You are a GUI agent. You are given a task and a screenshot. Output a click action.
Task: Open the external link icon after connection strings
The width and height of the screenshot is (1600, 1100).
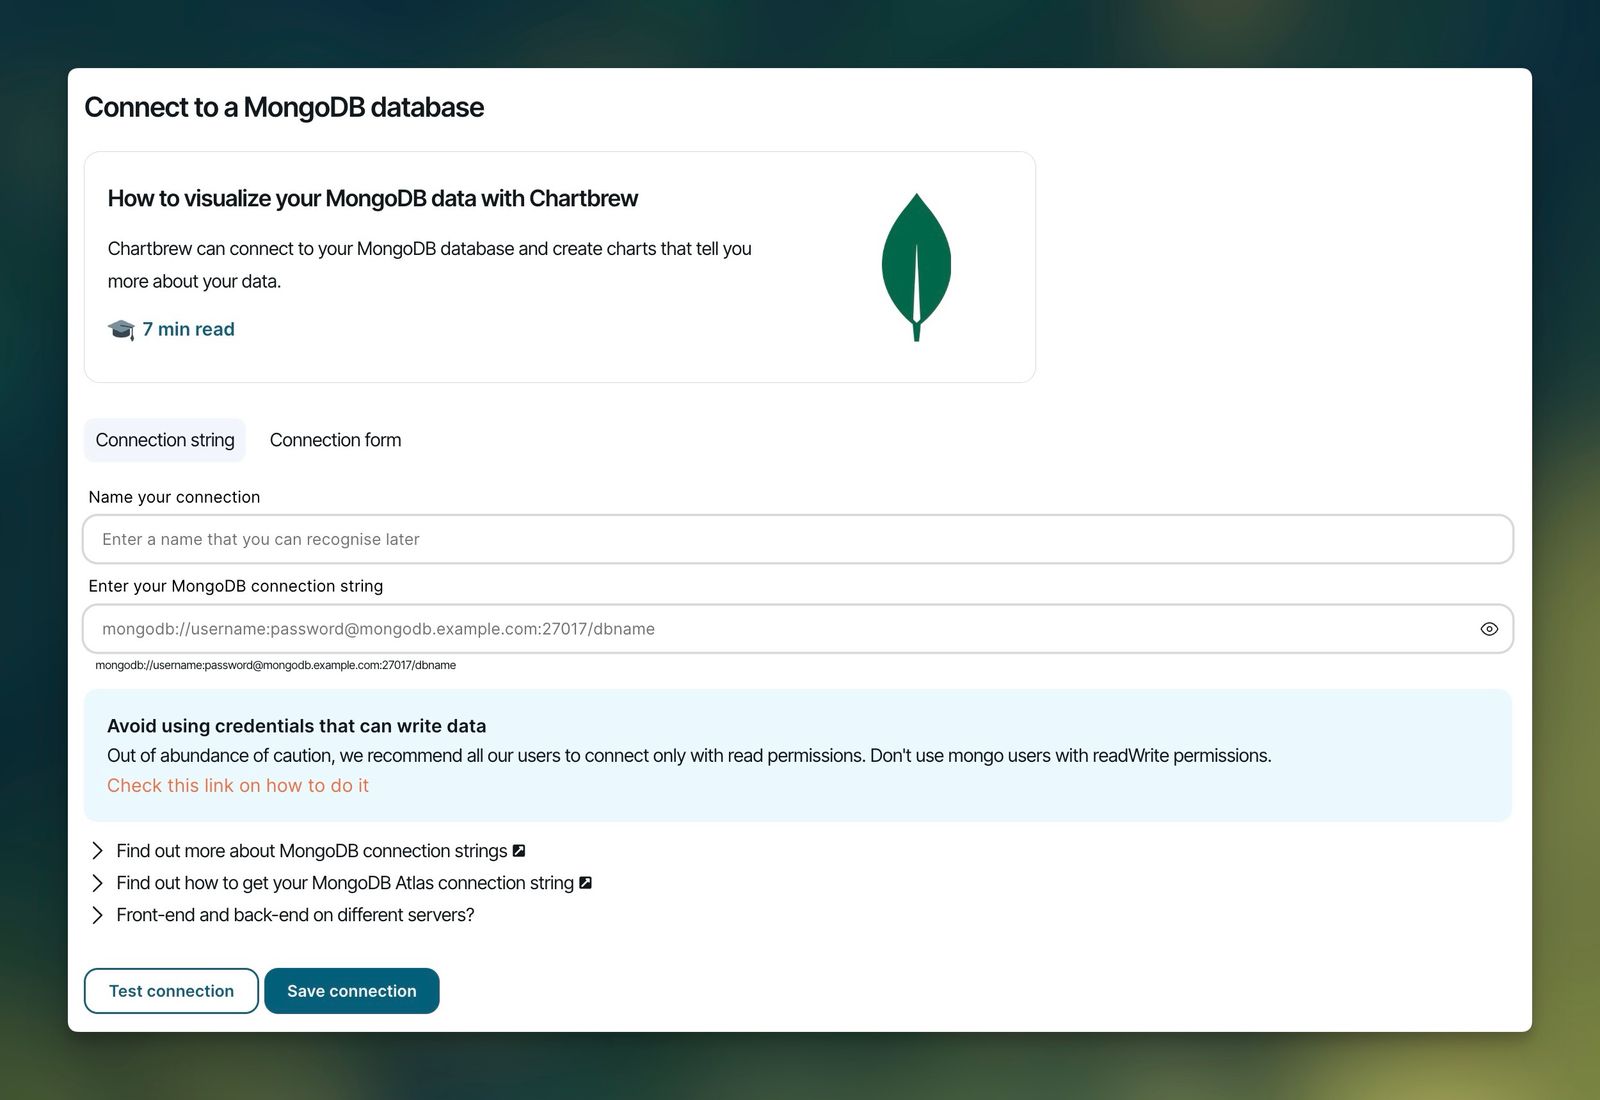pos(518,850)
